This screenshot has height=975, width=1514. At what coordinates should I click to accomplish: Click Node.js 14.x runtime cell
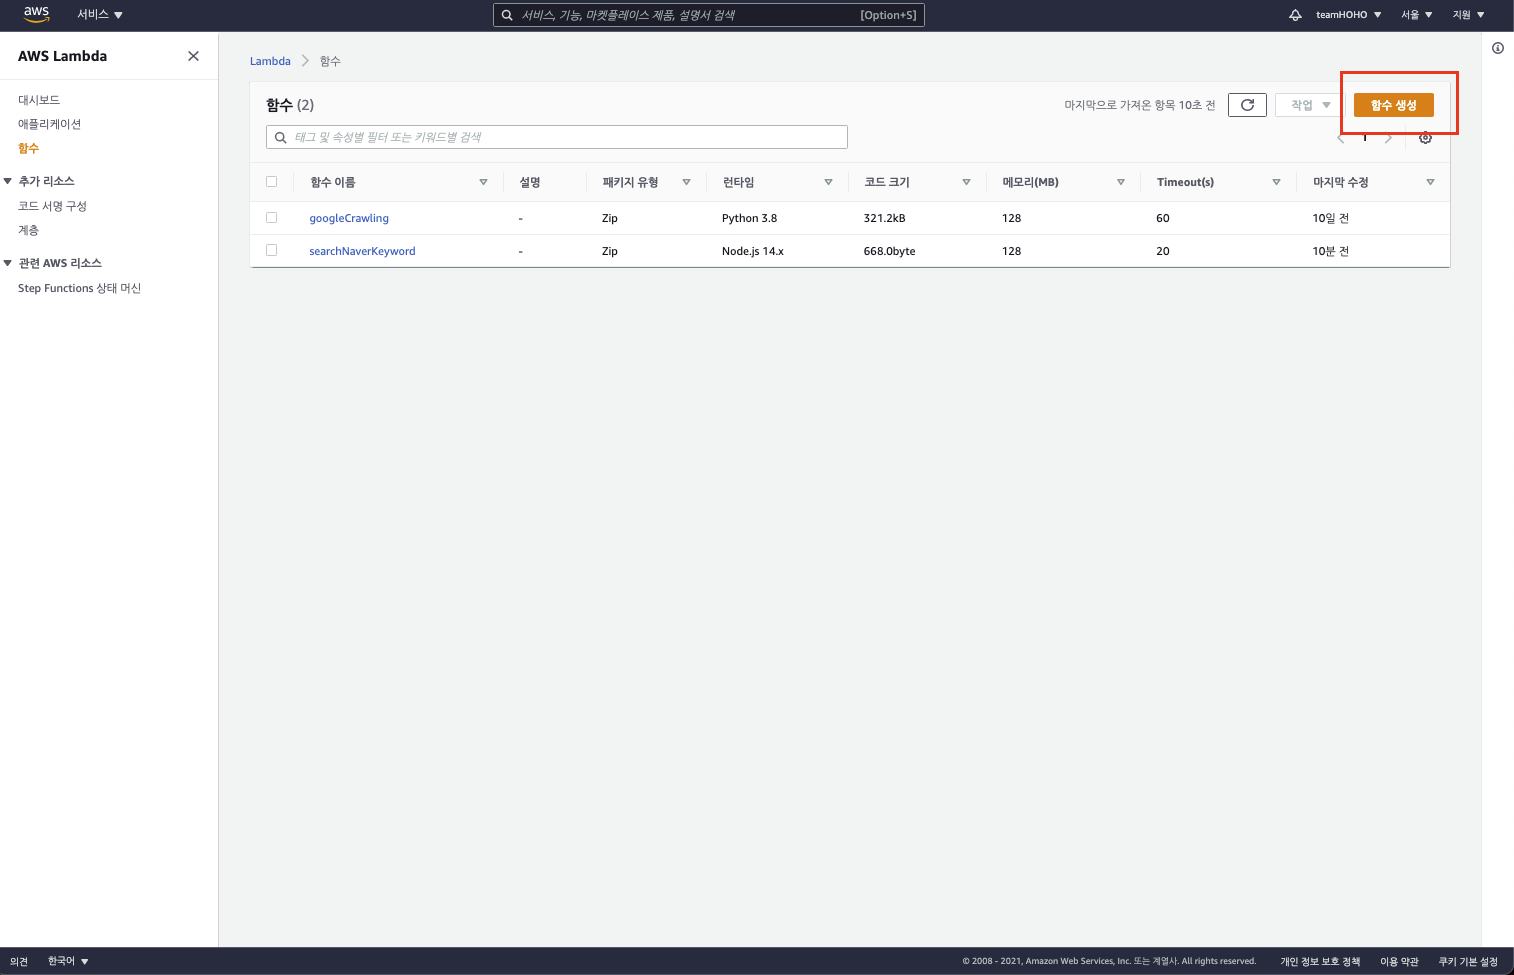pyautogui.click(x=753, y=251)
